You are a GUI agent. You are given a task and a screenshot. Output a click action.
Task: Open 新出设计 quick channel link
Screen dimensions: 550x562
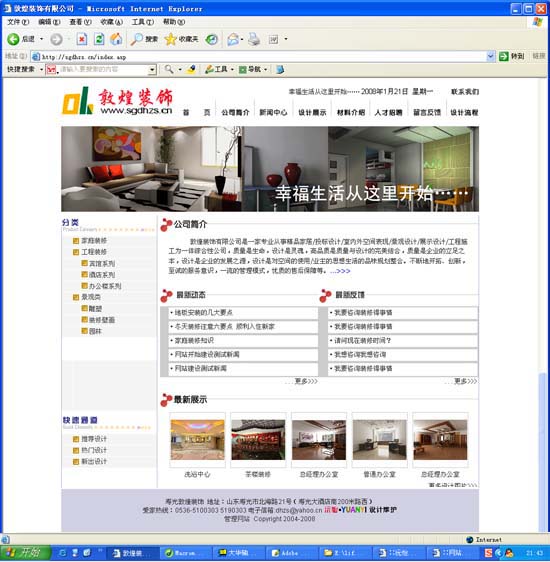tap(94, 462)
